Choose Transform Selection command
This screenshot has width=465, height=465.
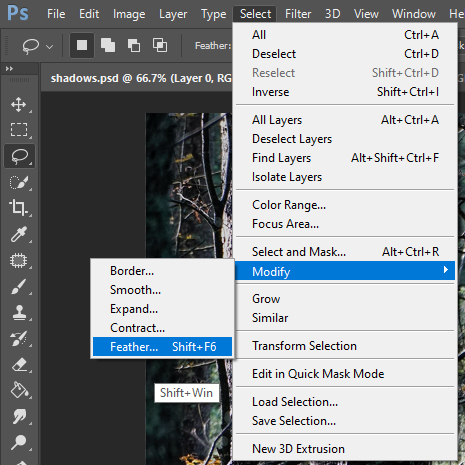pos(345,346)
